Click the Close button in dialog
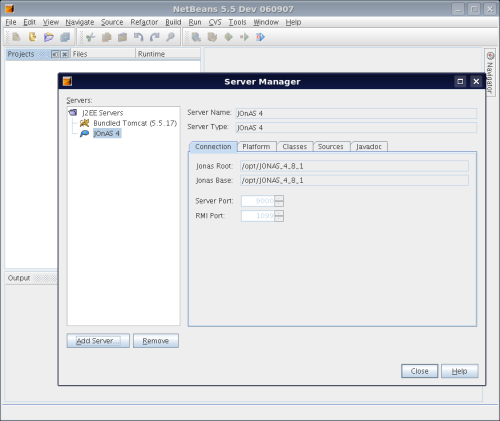 (x=419, y=371)
